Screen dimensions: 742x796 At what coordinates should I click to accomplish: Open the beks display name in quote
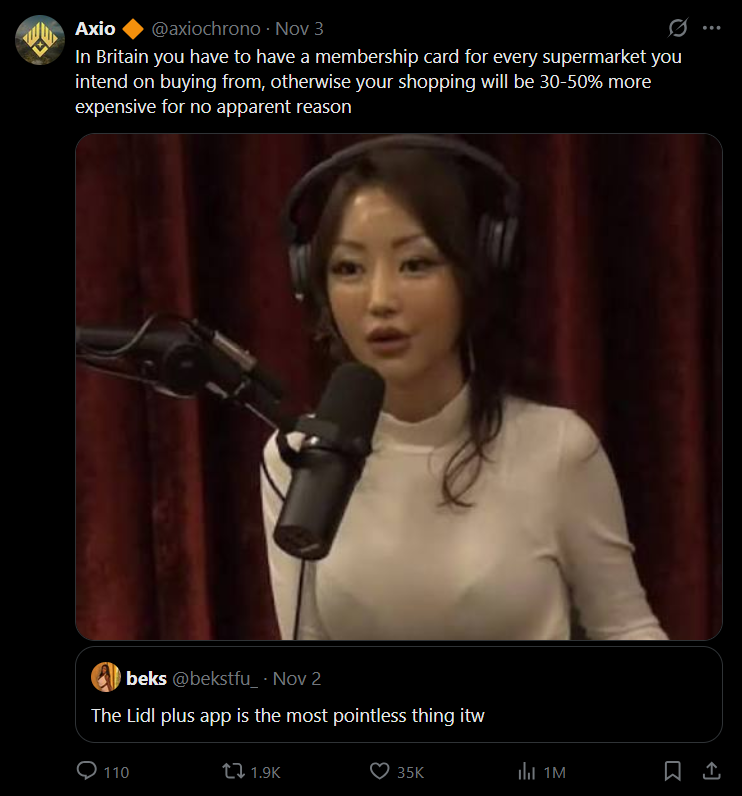pyautogui.click(x=146, y=679)
